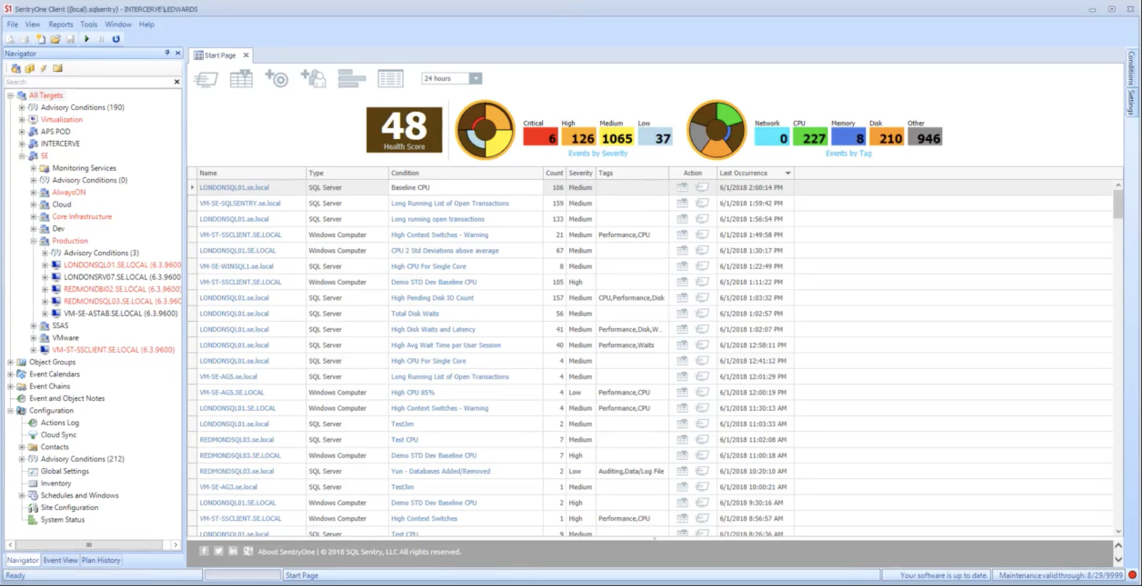Click the green Start/Play toolbar icon
The width and height of the screenshot is (1142, 586).
(87, 39)
